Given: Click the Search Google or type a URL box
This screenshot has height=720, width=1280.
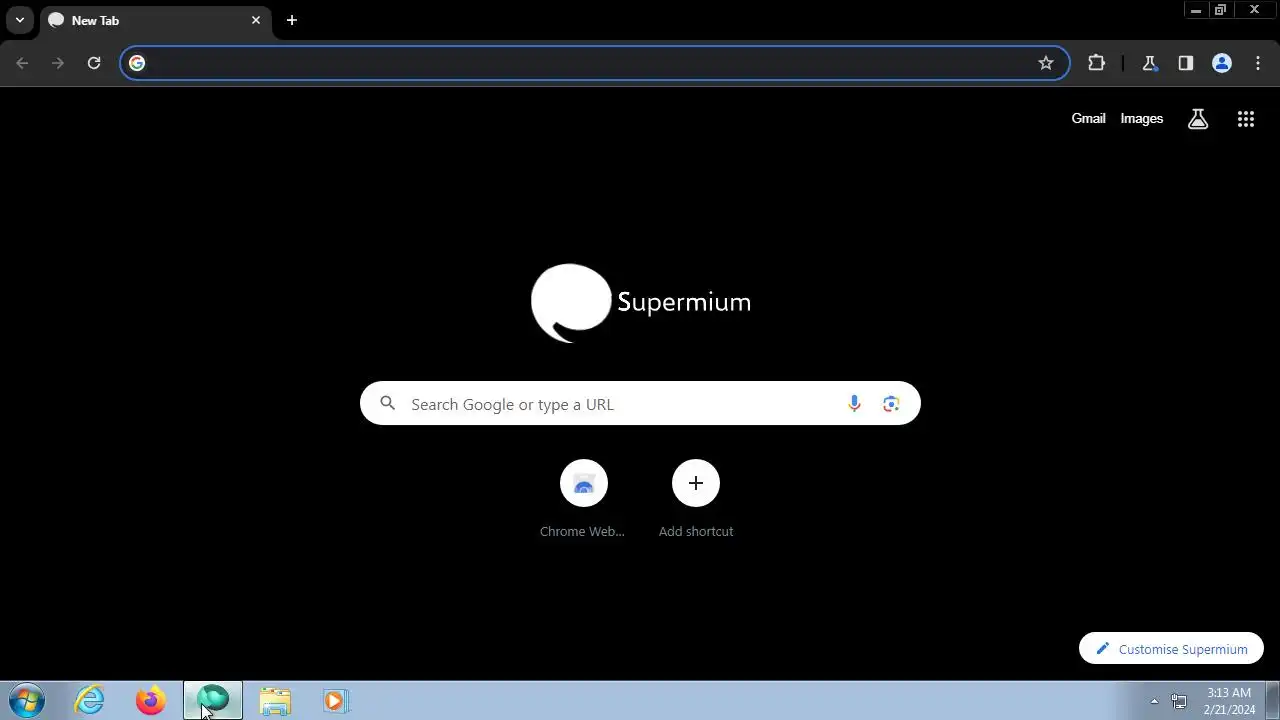Looking at the screenshot, I should 640,403.
